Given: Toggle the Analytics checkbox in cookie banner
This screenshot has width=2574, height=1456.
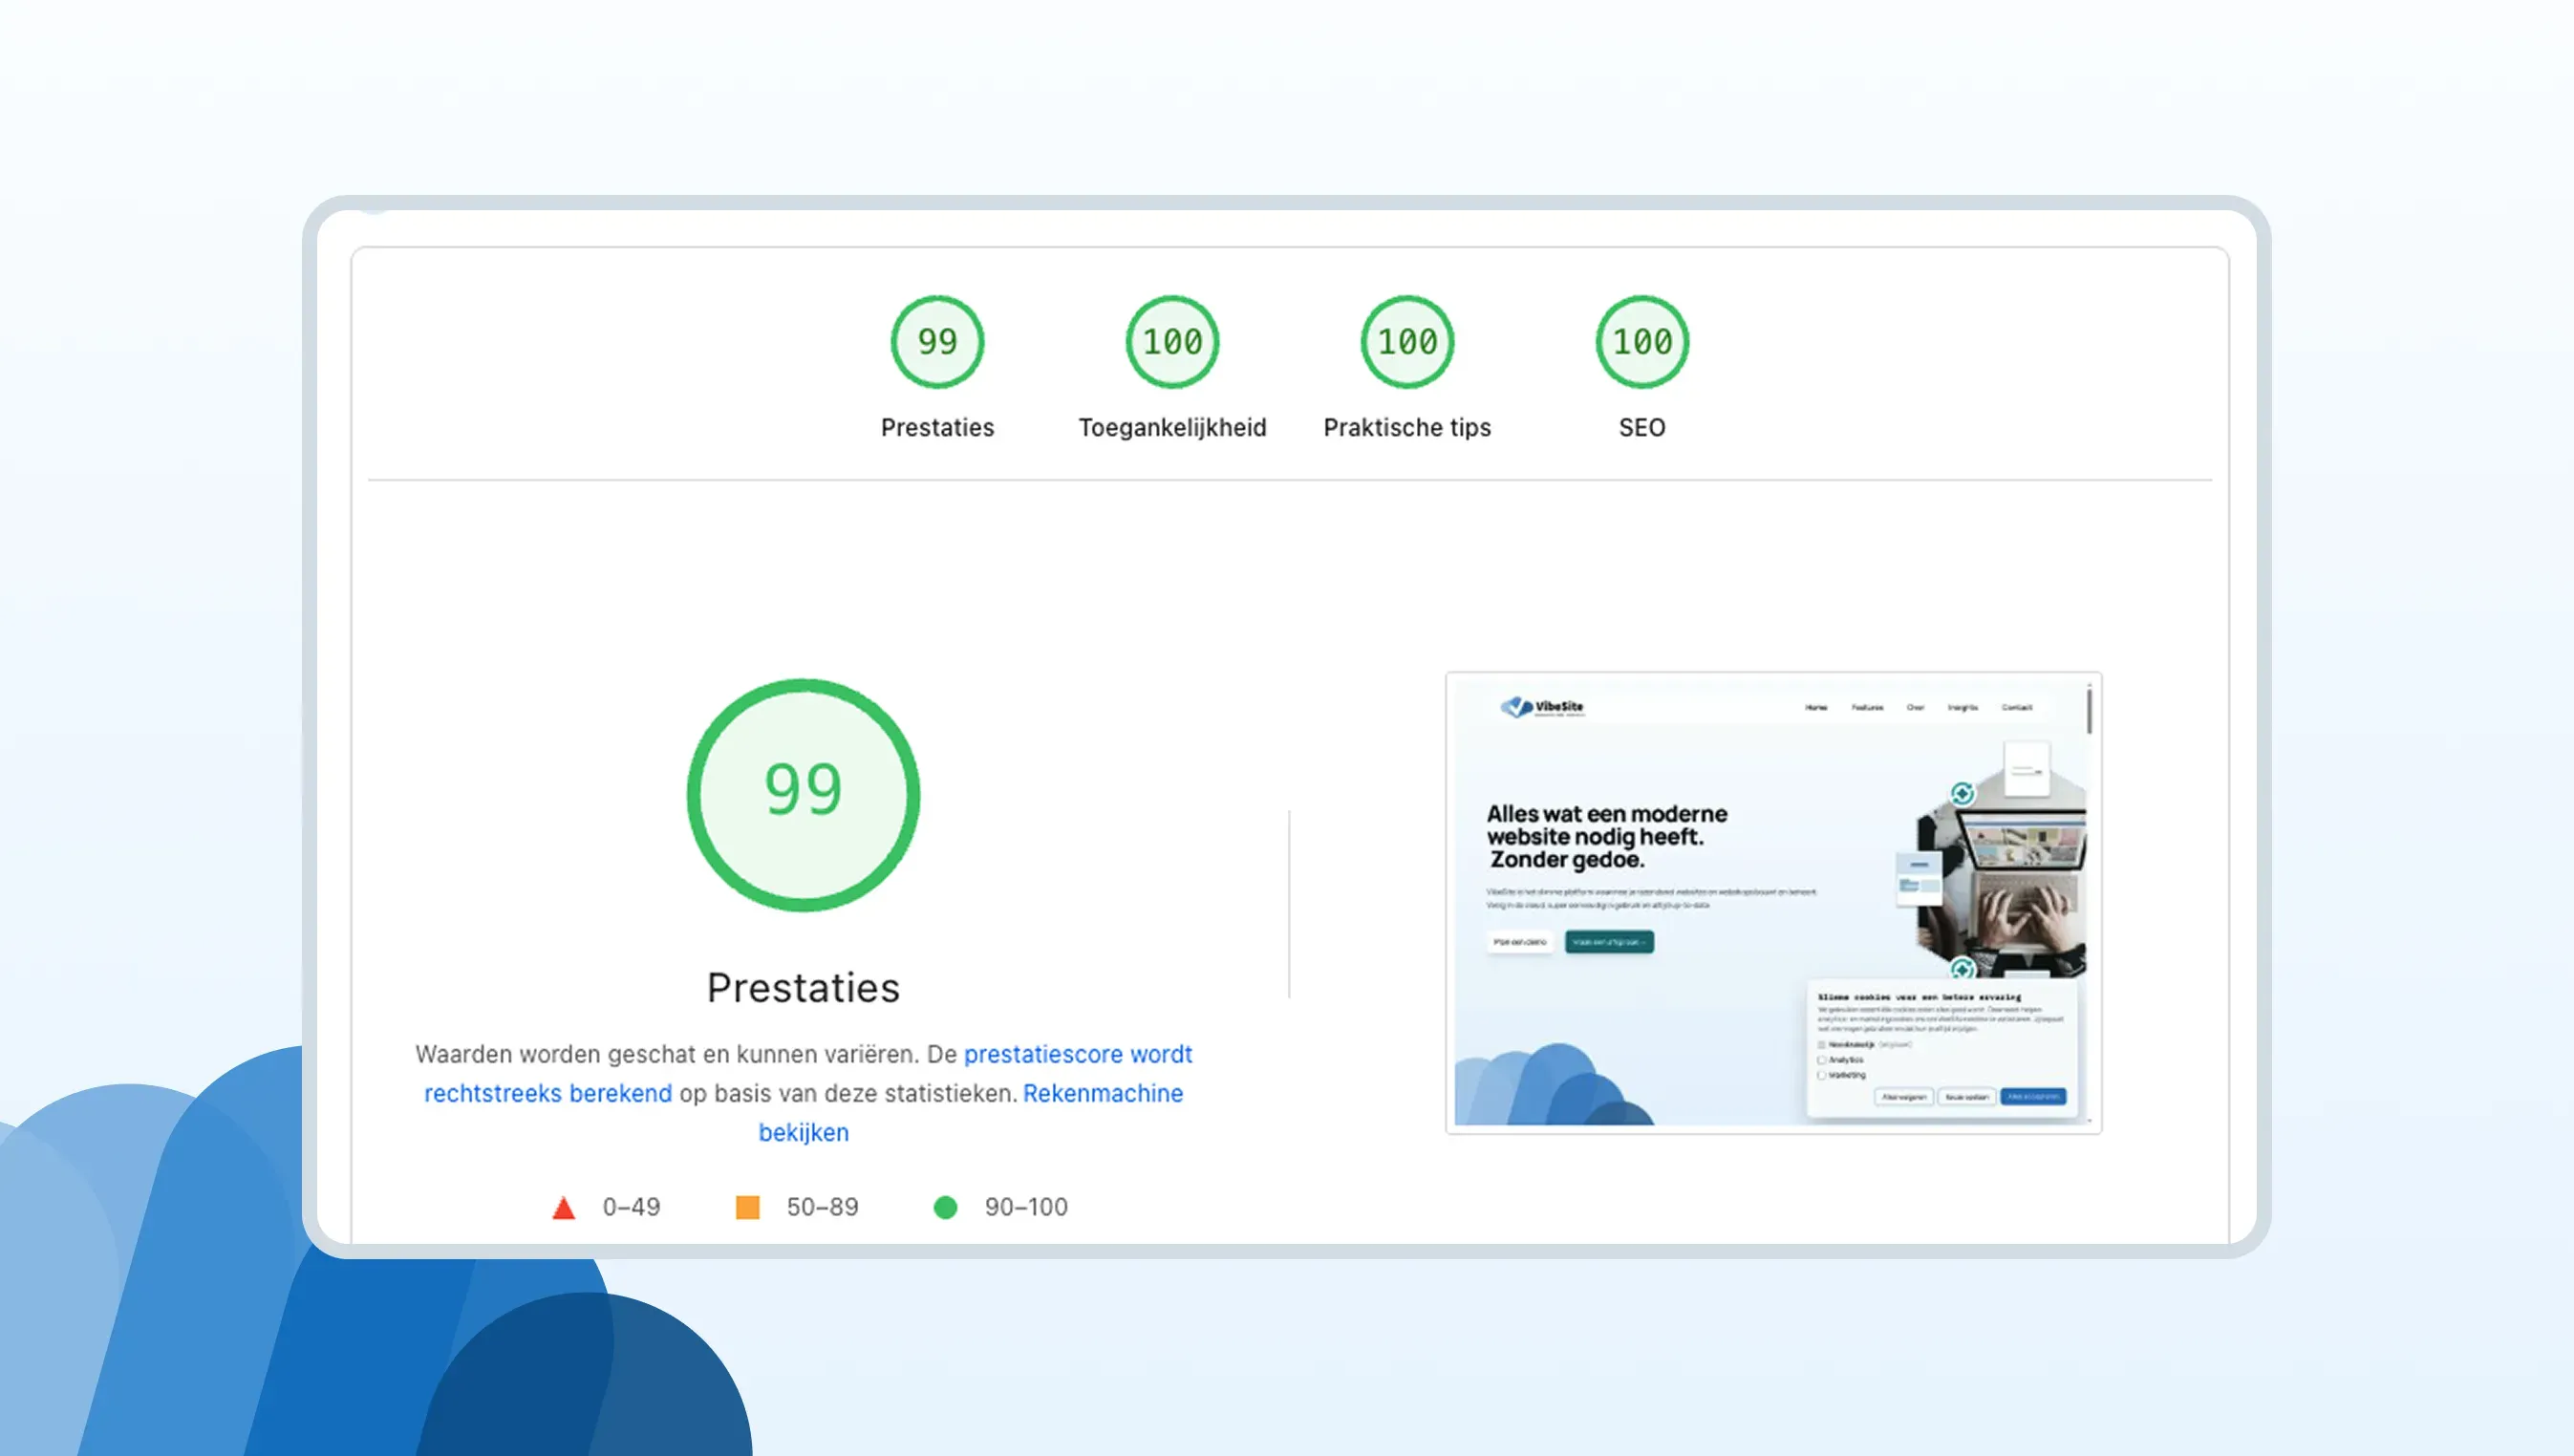Looking at the screenshot, I should click(x=1822, y=1060).
